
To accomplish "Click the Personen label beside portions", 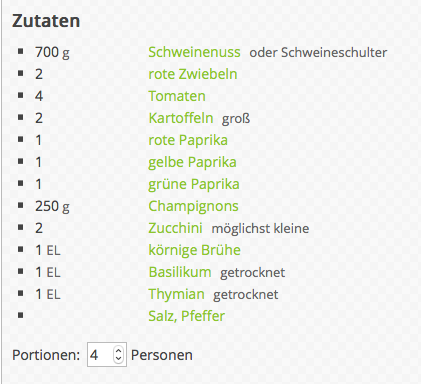I will (x=162, y=355).
